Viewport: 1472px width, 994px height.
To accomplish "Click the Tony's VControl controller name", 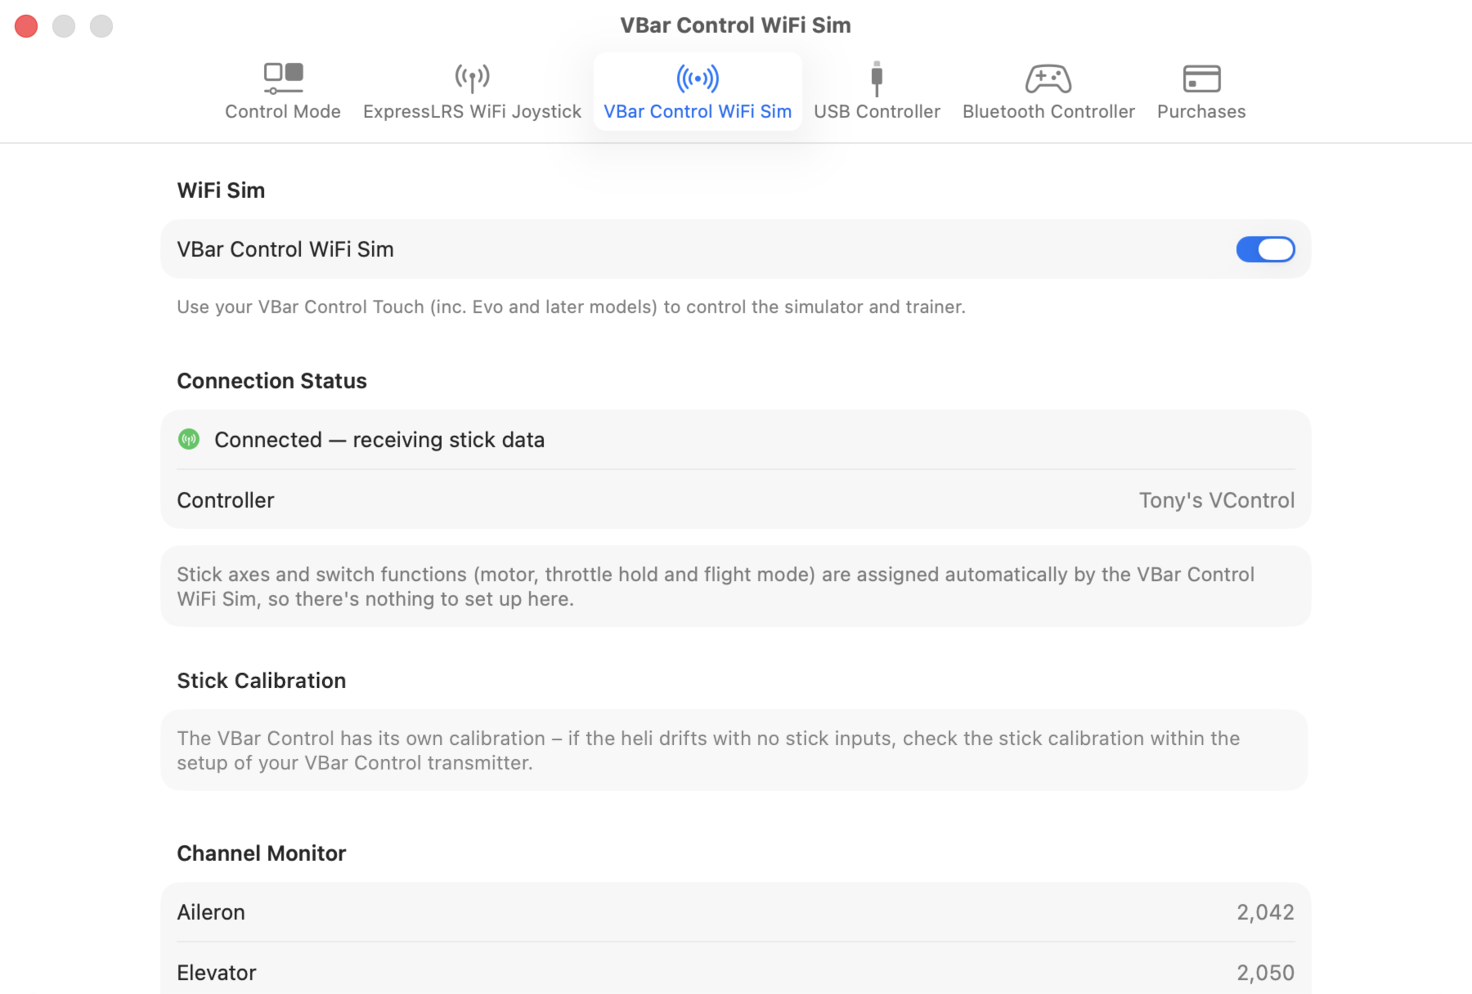I will (1217, 500).
